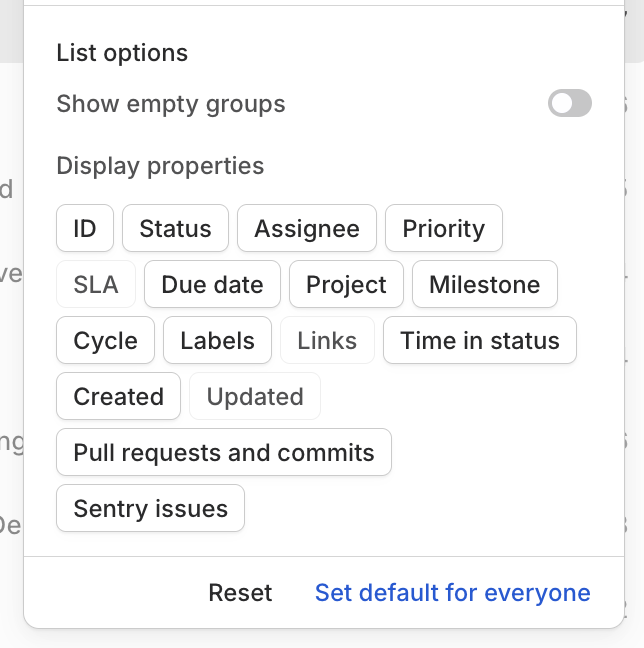Image resolution: width=644 pixels, height=648 pixels.
Task: Turn off Assignee display property
Action: 307,228
